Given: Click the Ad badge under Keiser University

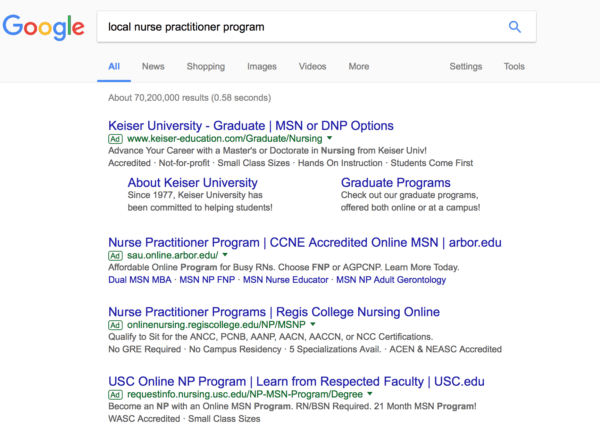Looking at the screenshot, I should (x=115, y=139).
